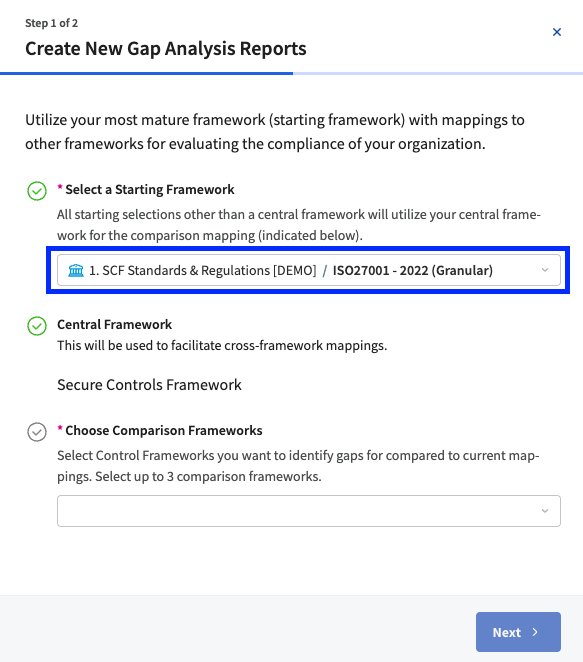
Task: Click the building icon in the starting framework field
Action: (x=76, y=270)
